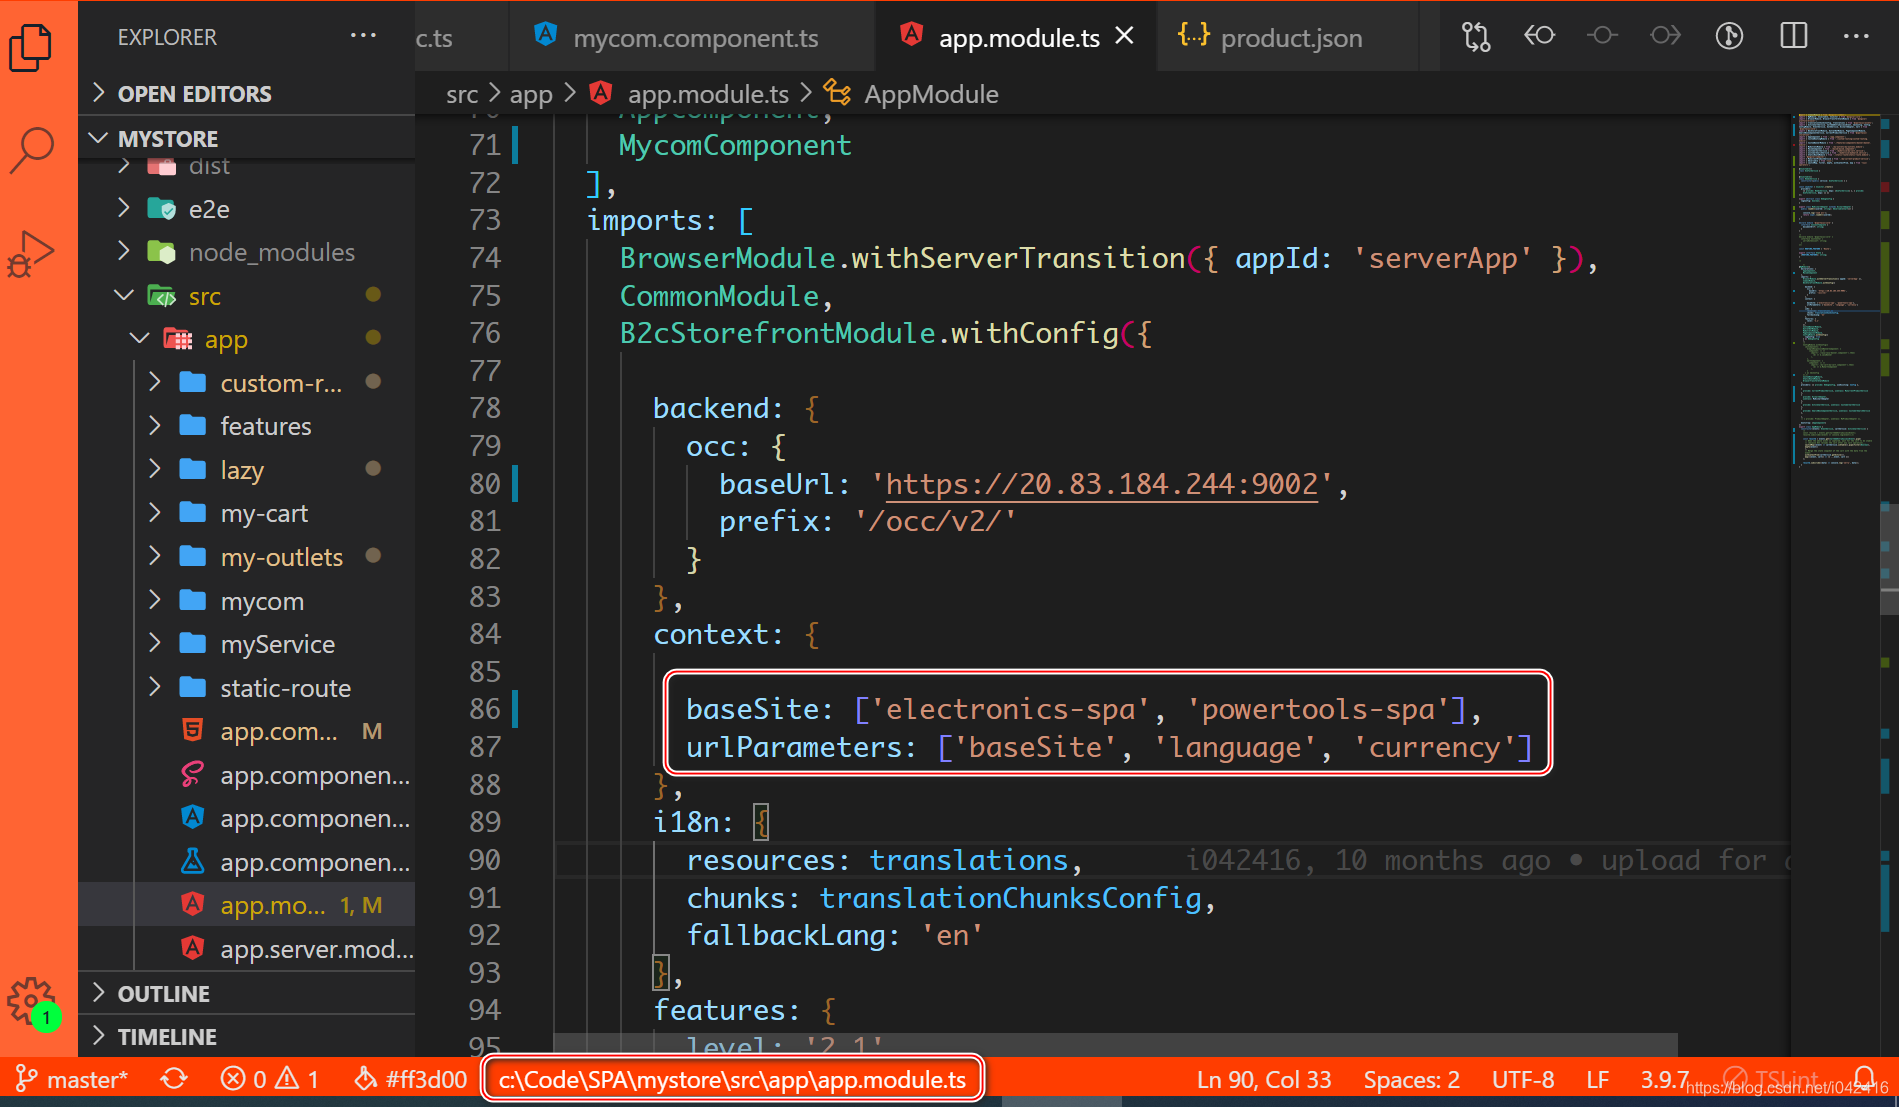Click the file path c:\Code\SPA\mystore in status bar

pos(732,1080)
